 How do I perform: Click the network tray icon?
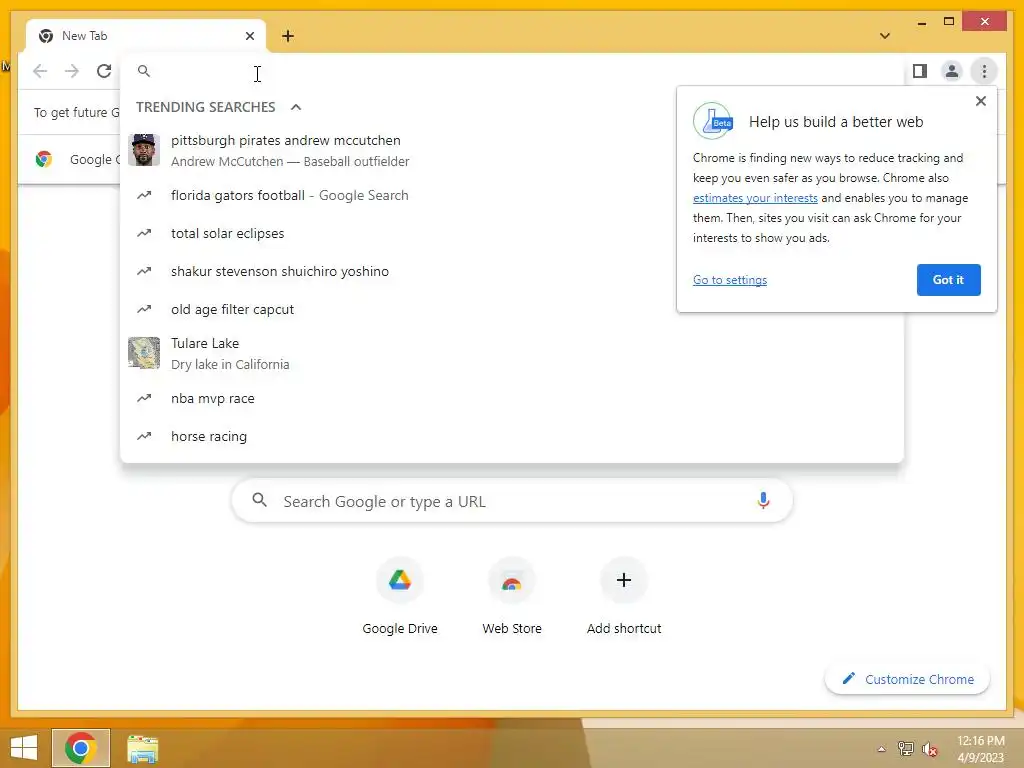[906, 748]
